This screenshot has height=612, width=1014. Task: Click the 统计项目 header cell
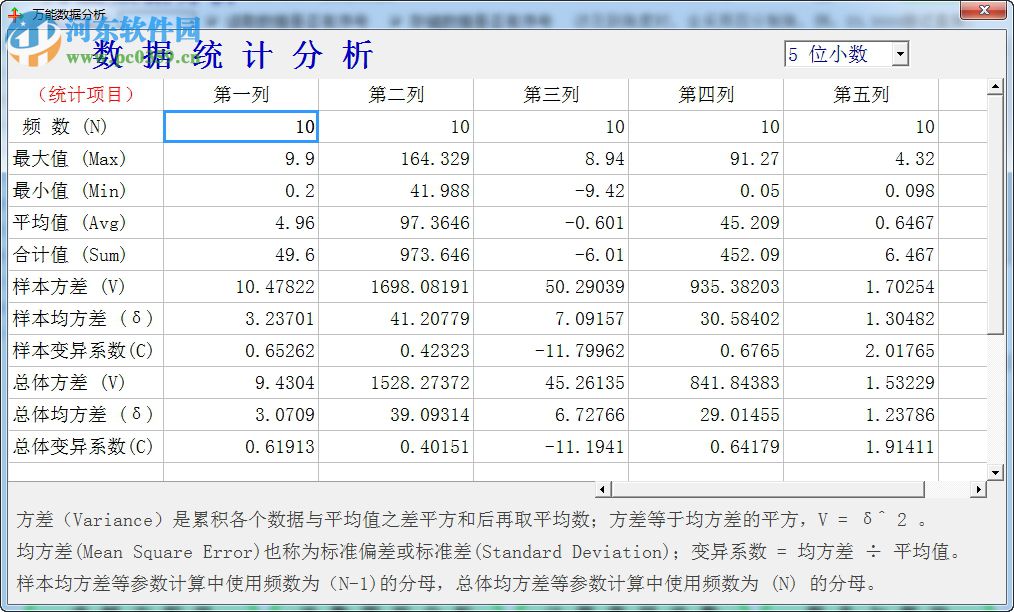(86, 95)
